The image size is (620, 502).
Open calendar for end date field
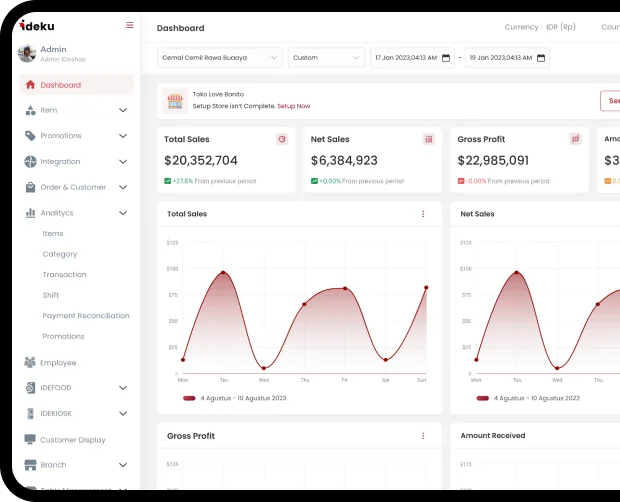[x=541, y=58]
